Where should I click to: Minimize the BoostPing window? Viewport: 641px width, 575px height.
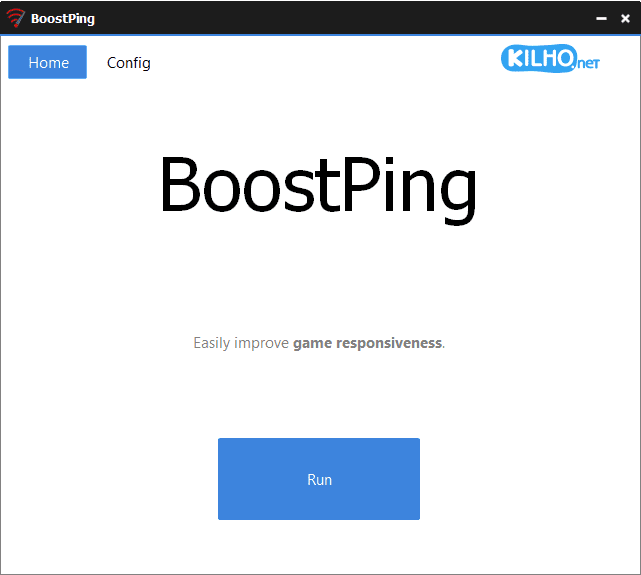click(x=601, y=18)
